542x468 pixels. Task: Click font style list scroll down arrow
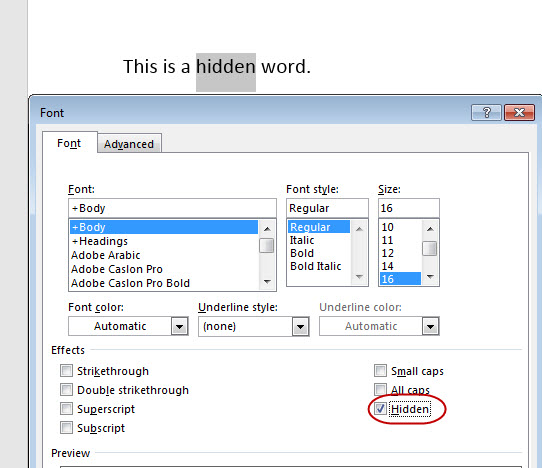(x=359, y=277)
